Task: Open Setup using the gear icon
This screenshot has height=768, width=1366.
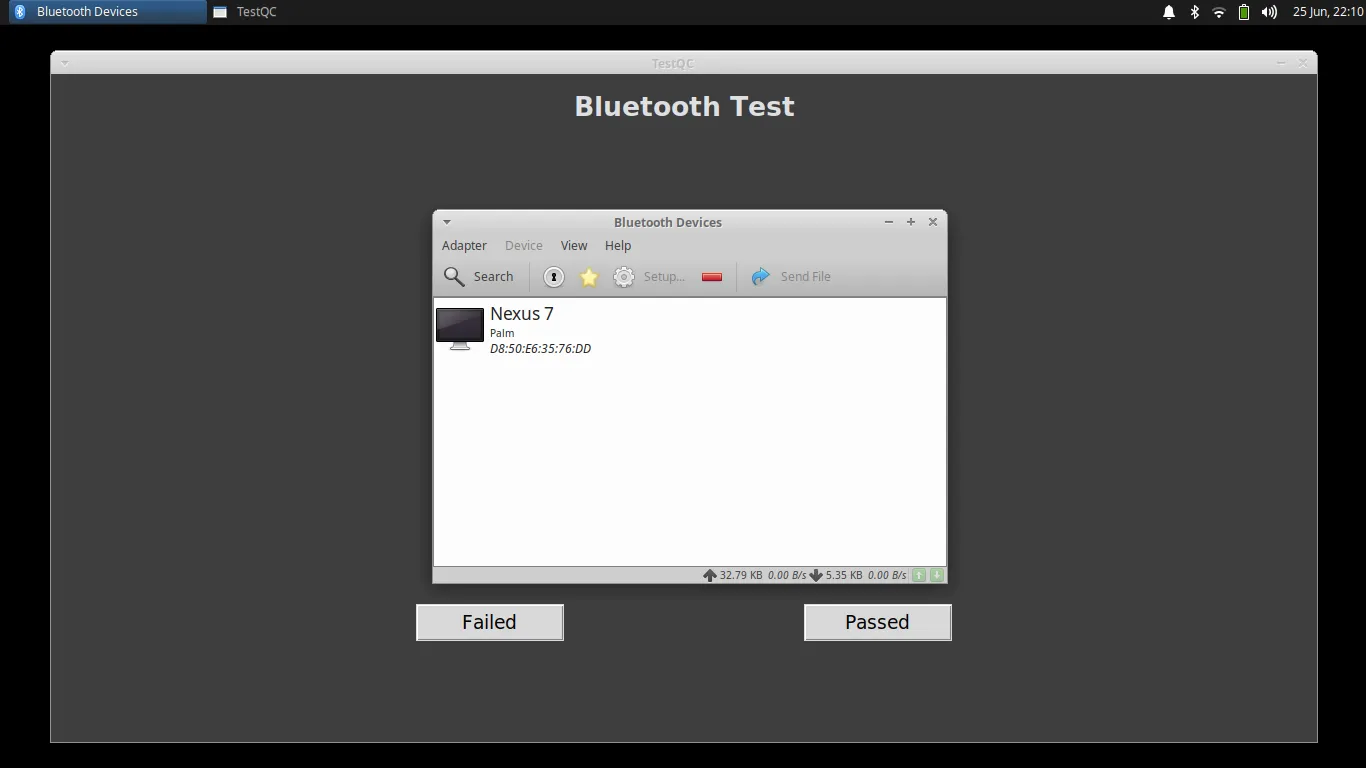Action: pos(624,276)
